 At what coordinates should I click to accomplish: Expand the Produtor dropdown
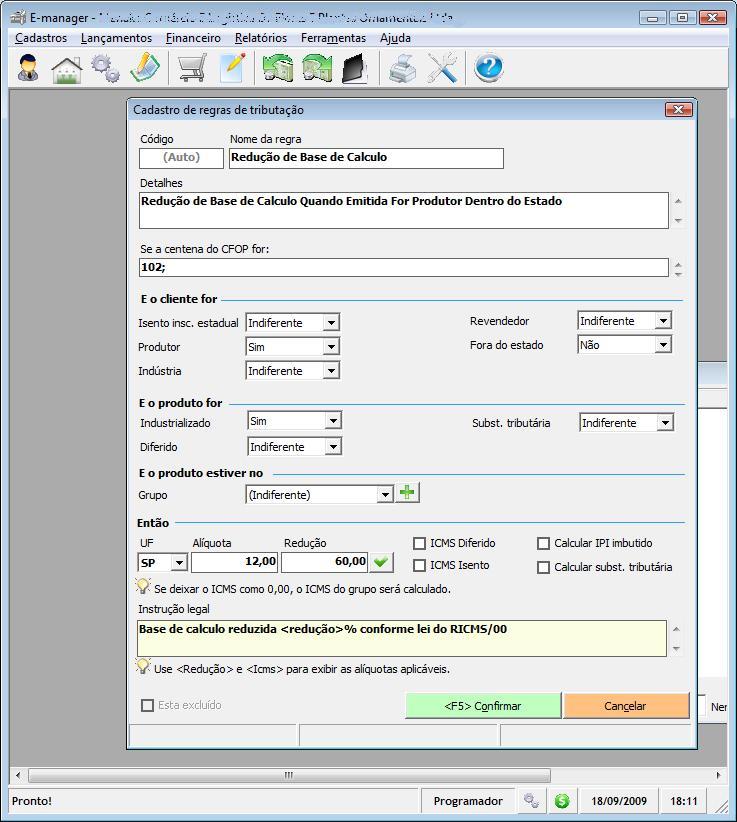tap(331, 347)
